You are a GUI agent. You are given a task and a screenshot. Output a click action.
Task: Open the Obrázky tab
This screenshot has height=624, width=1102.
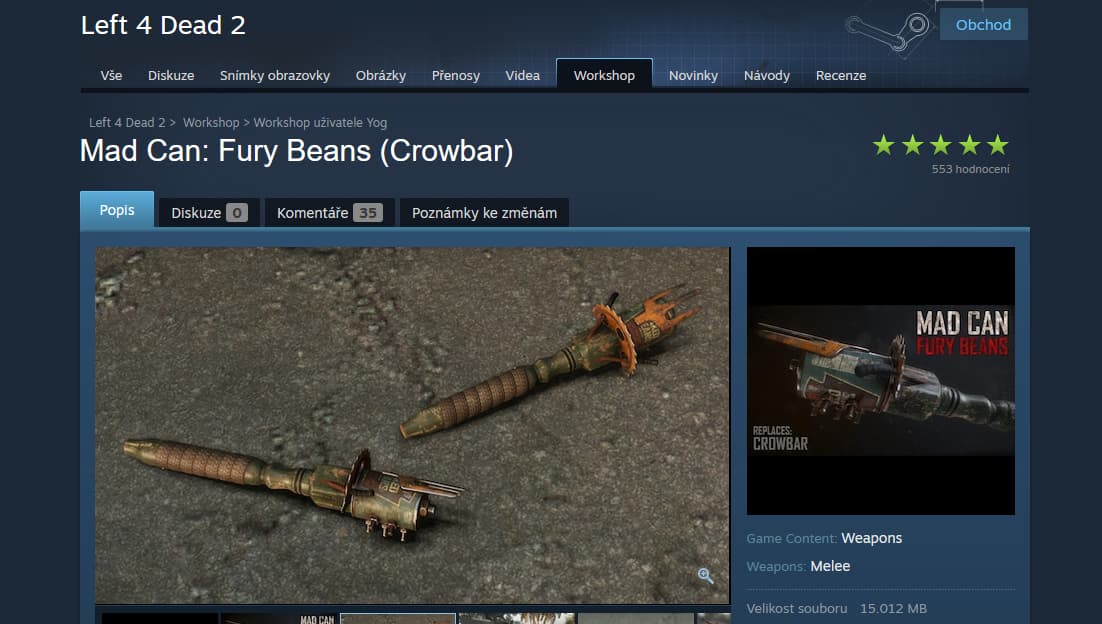coord(381,75)
